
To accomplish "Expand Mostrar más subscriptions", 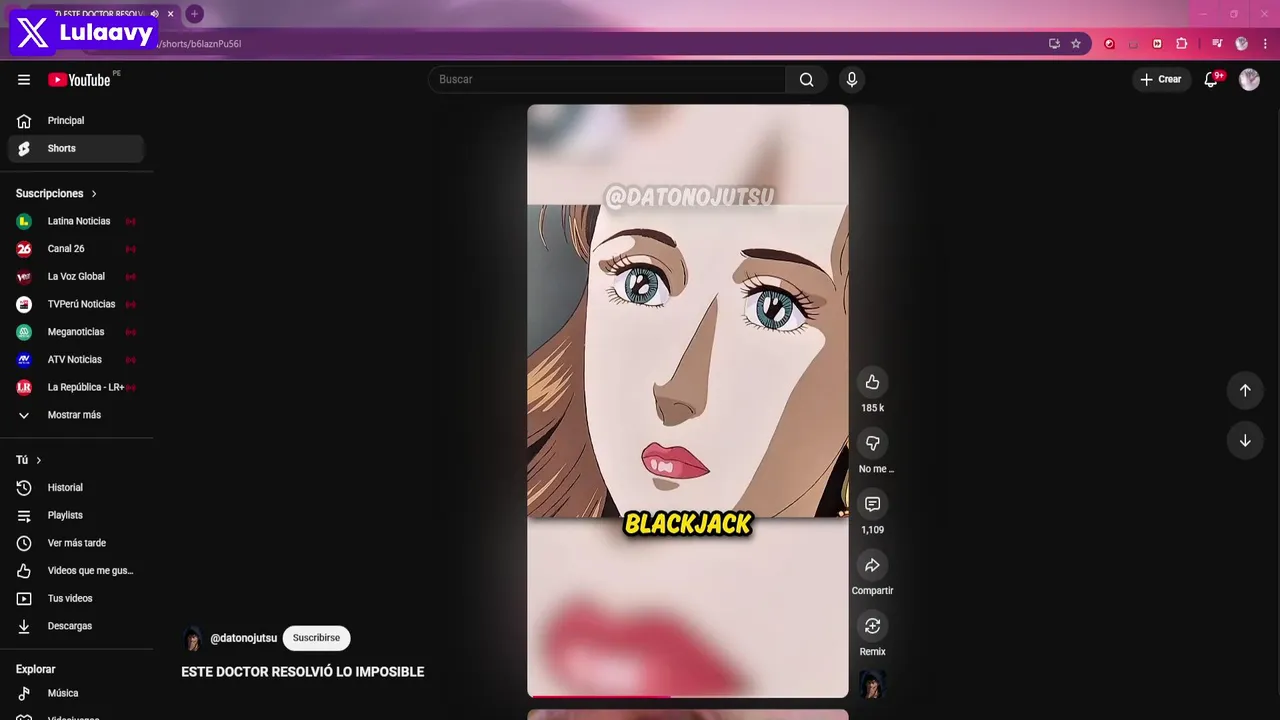I will (x=76, y=415).
